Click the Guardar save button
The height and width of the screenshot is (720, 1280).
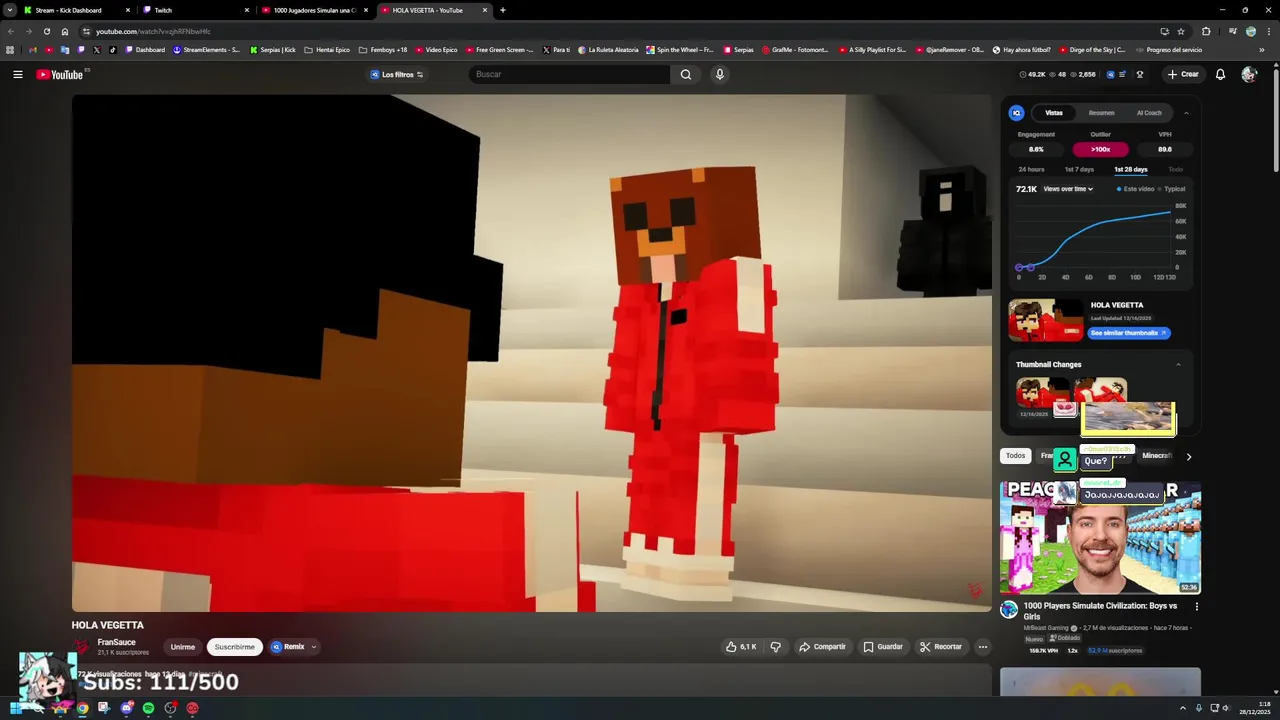[x=883, y=647]
